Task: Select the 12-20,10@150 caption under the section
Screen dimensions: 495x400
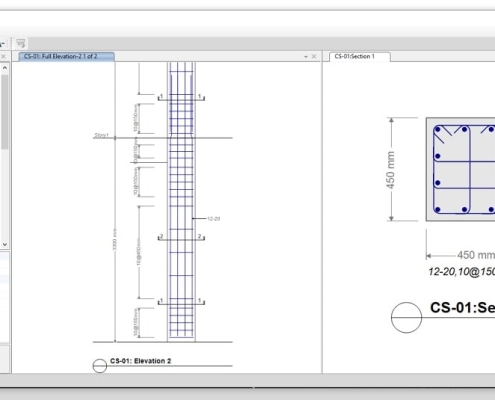Action: coord(462,272)
